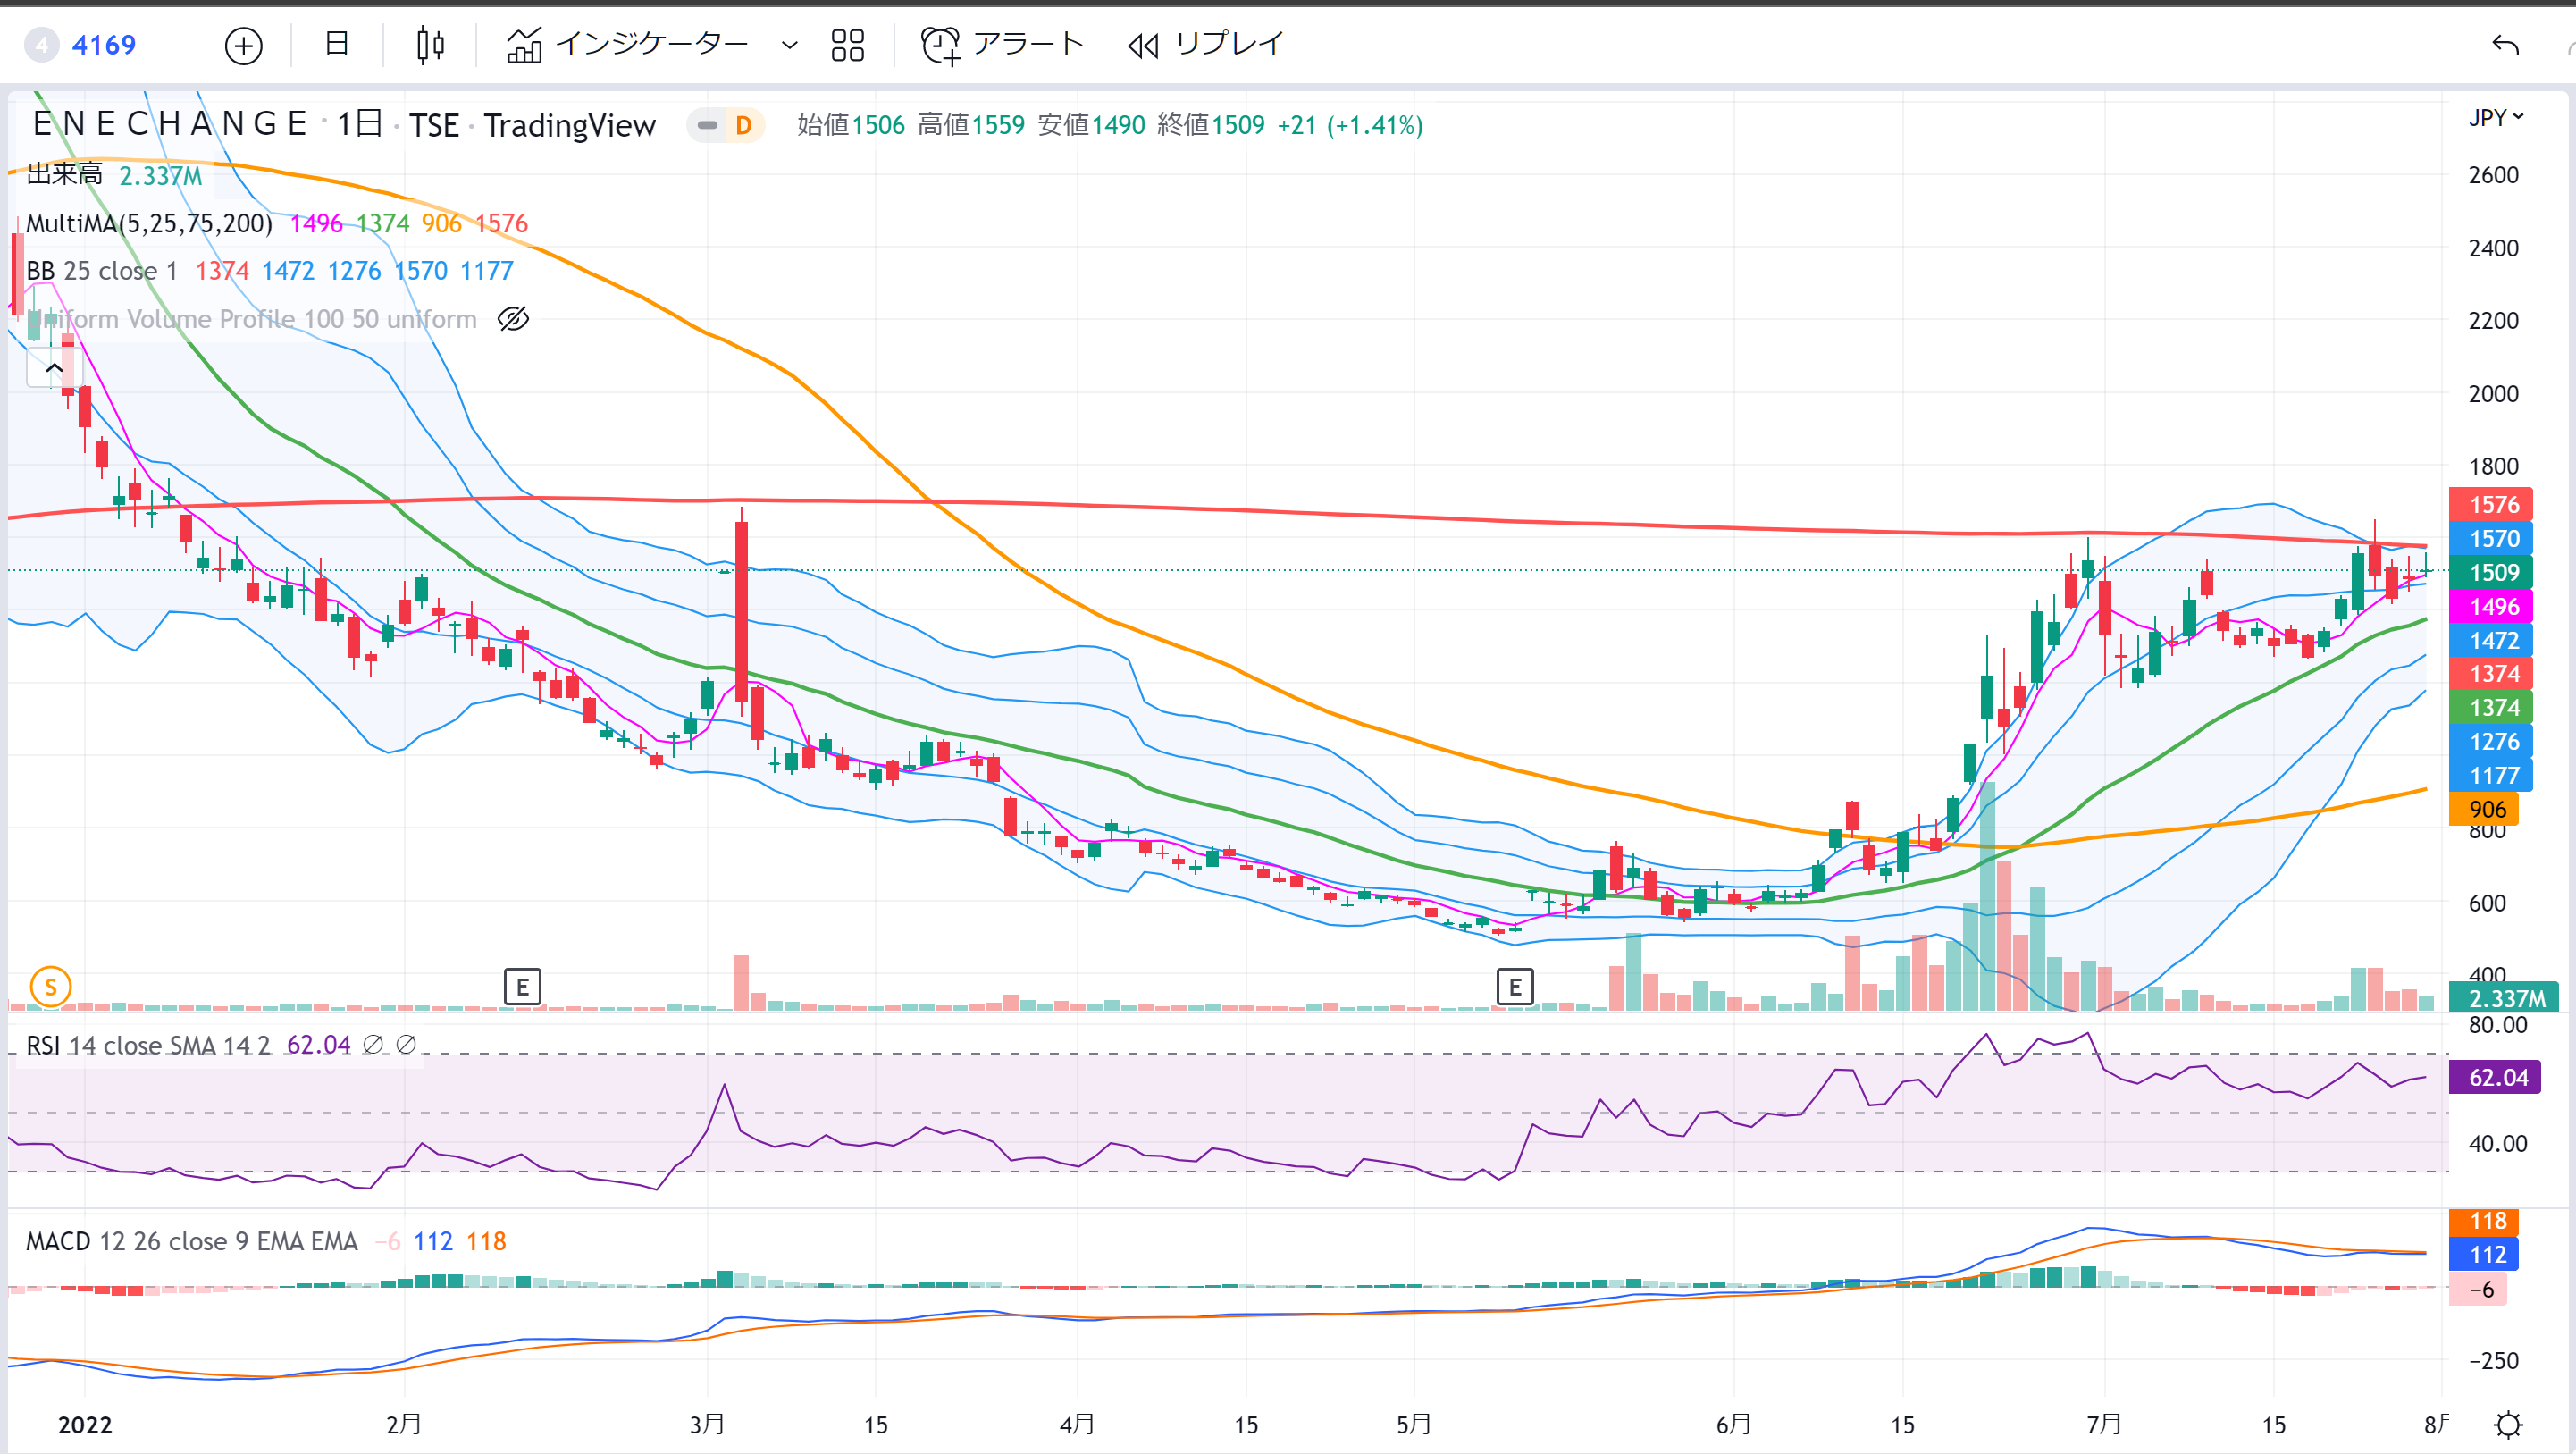
Task: Collapse the indicator legend with chevron
Action: (x=54, y=368)
